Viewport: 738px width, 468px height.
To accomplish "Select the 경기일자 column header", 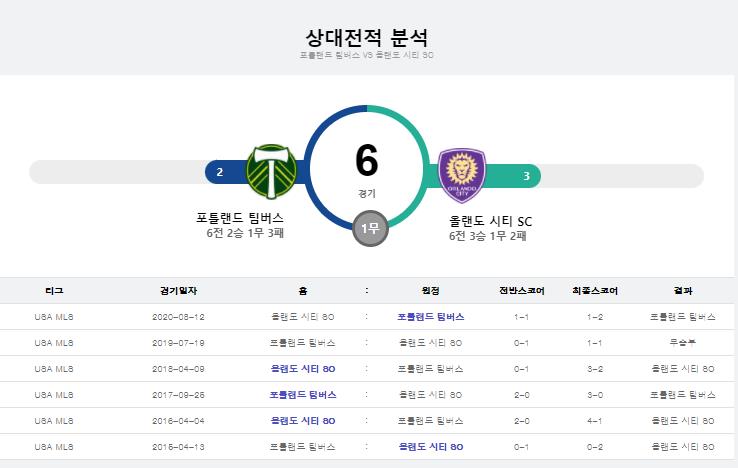I will point(178,290).
